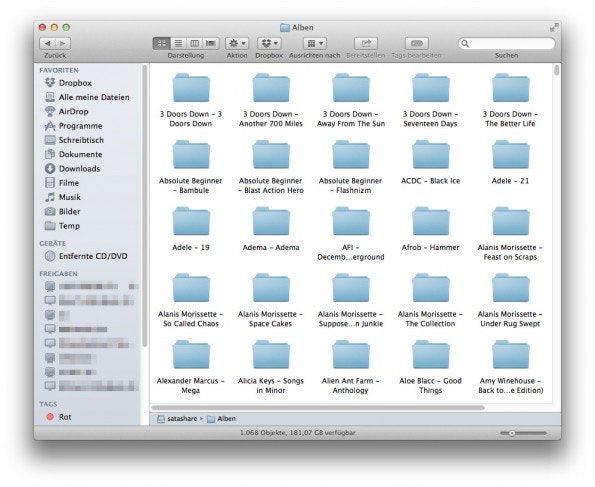Enter full screen via corner arrows

[554, 27]
